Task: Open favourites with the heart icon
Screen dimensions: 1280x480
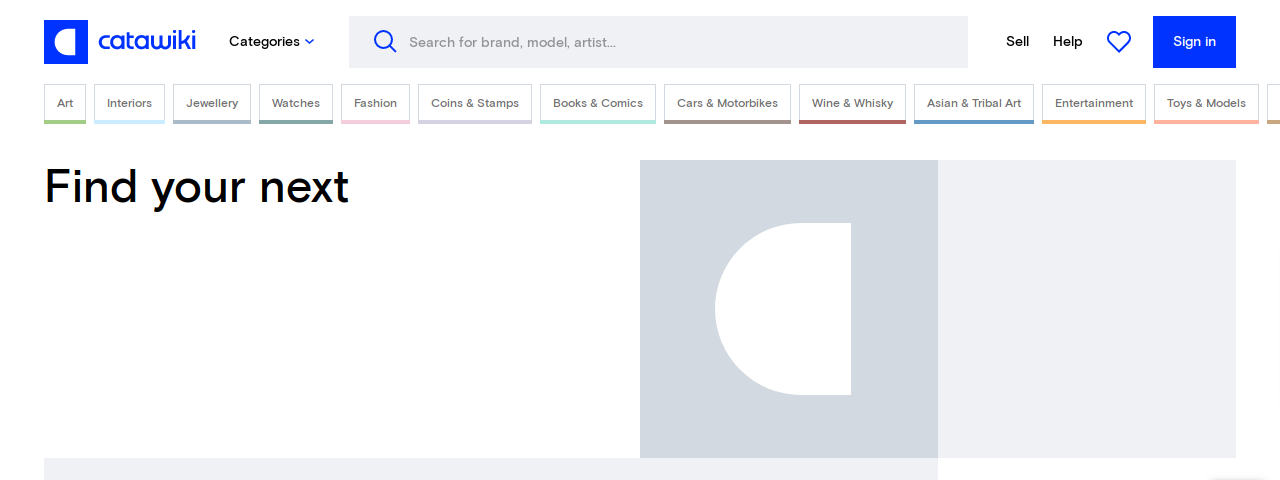Action: [x=1118, y=42]
